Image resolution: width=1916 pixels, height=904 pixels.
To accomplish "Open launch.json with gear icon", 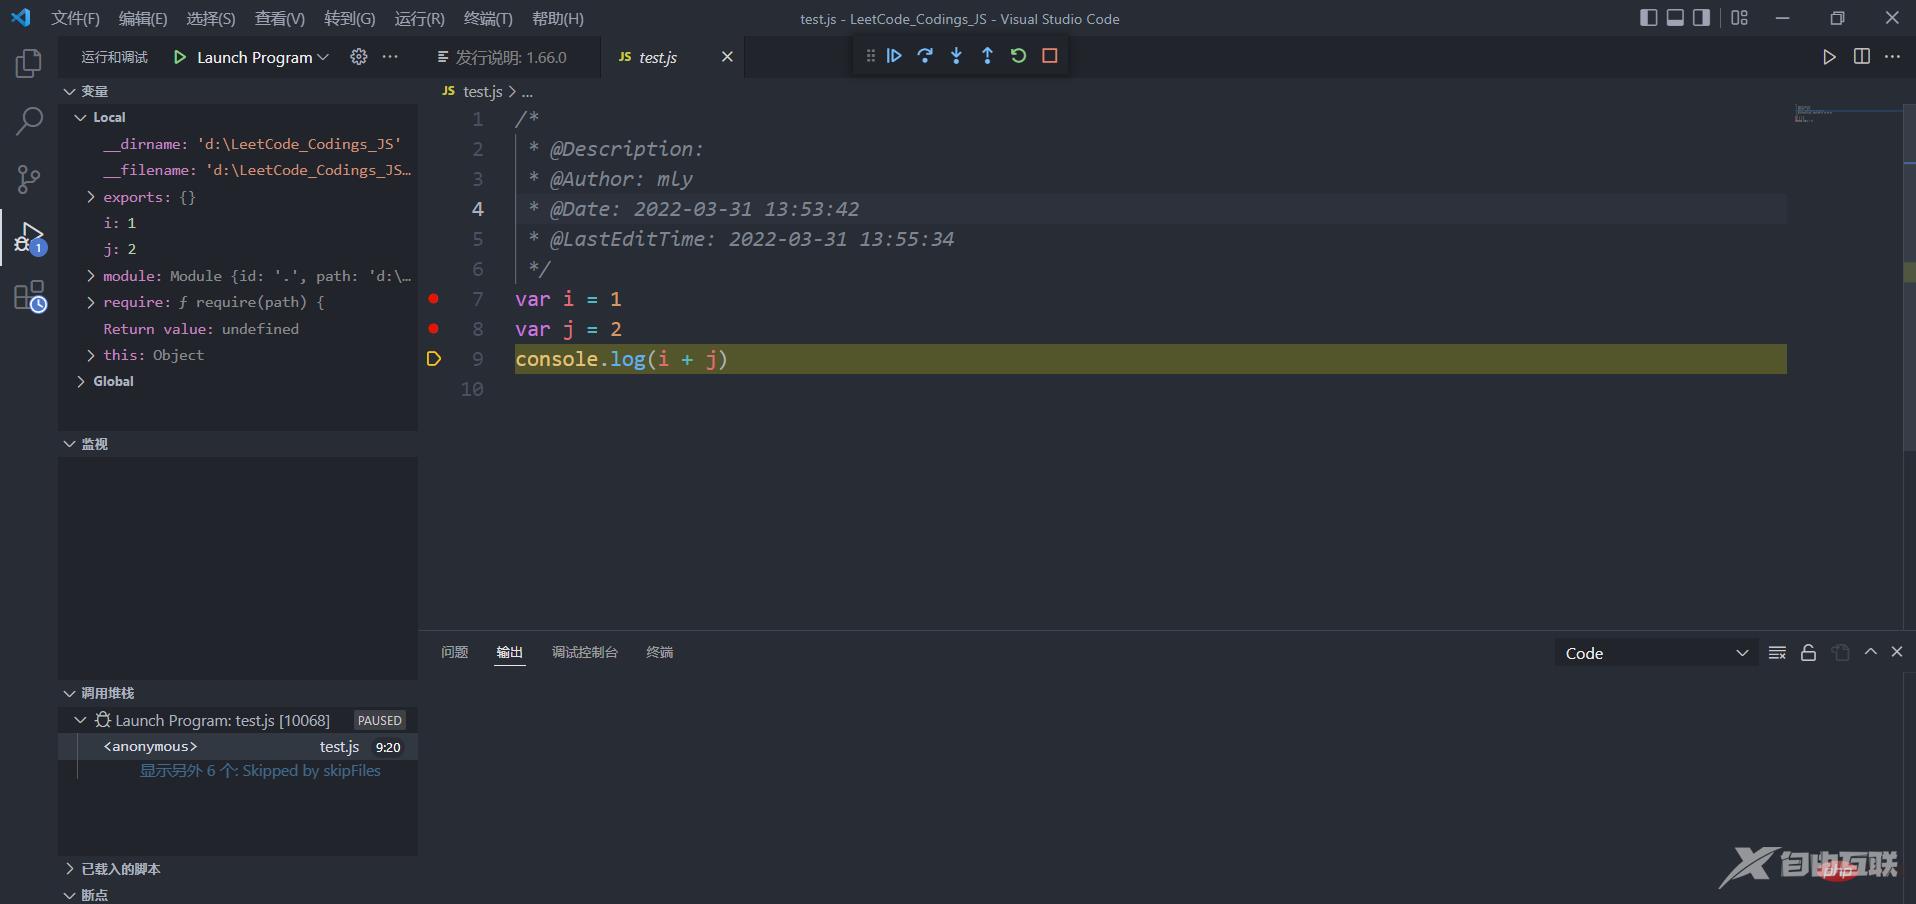I will click(x=358, y=57).
